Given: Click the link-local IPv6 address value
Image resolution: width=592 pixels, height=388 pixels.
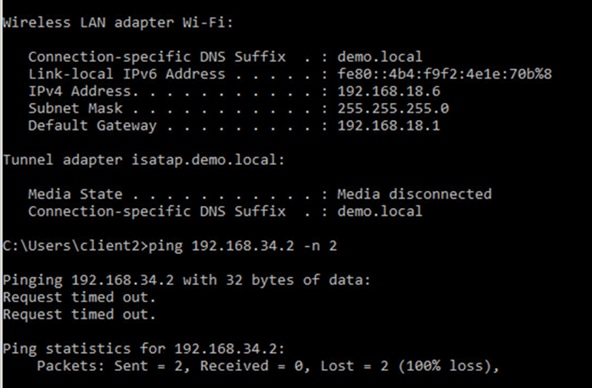Looking at the screenshot, I should [x=444, y=74].
